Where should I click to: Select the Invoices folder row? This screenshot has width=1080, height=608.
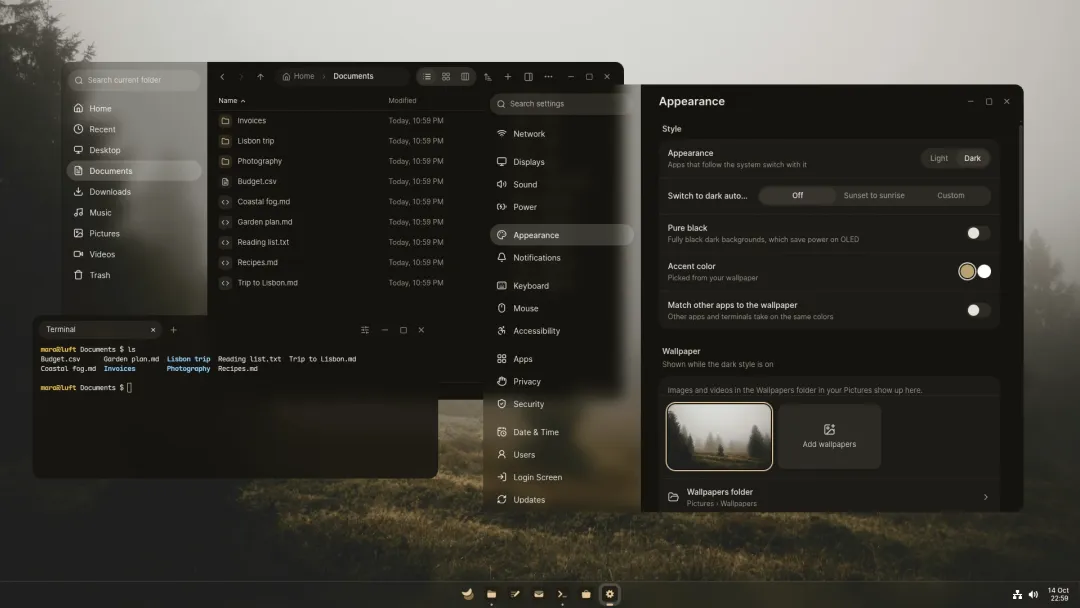tap(348, 120)
